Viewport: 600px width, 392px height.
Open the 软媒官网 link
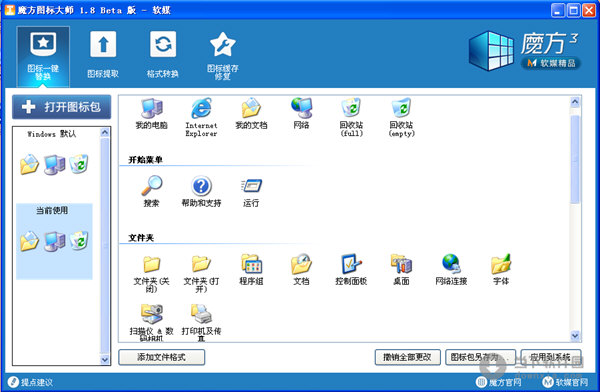pyautogui.click(x=566, y=382)
